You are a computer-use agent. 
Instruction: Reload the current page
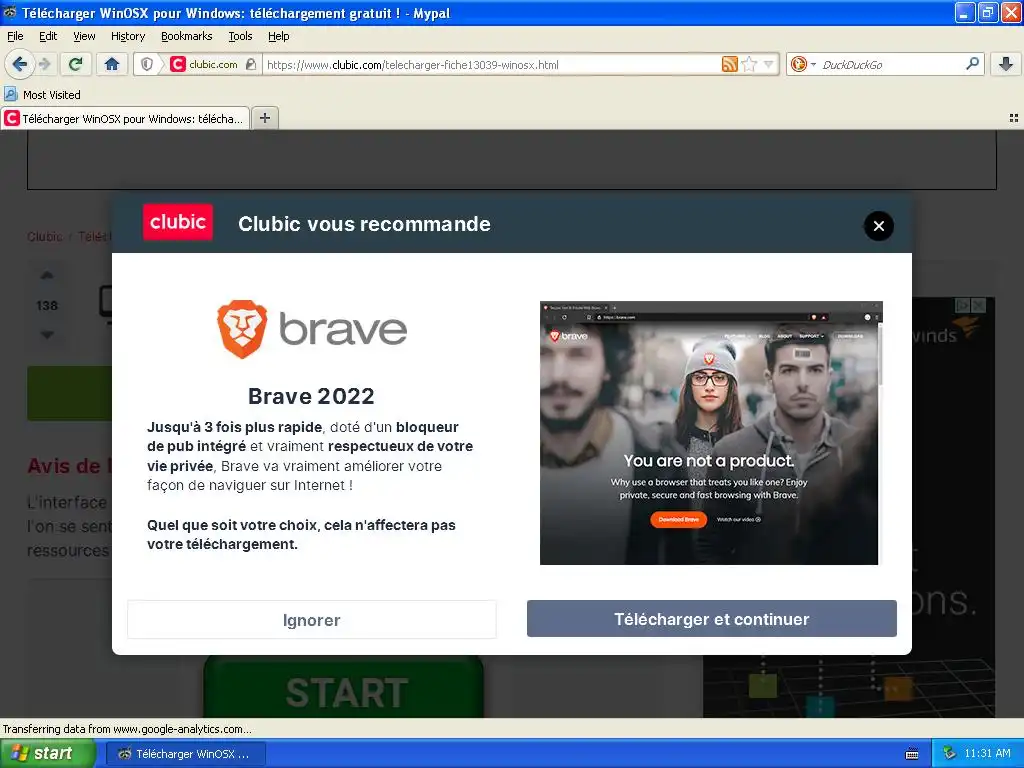76,64
